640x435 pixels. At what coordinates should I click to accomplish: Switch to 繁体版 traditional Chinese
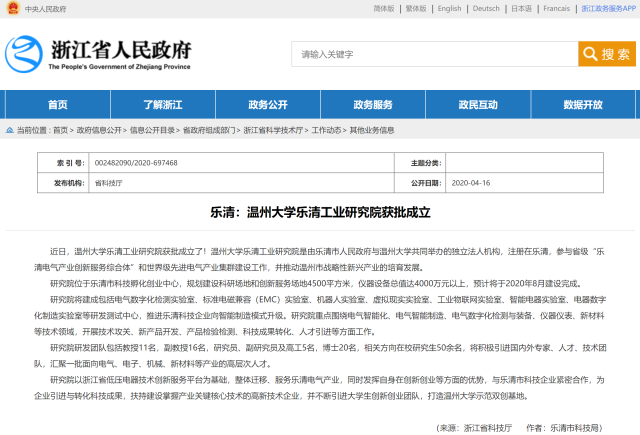416,9
